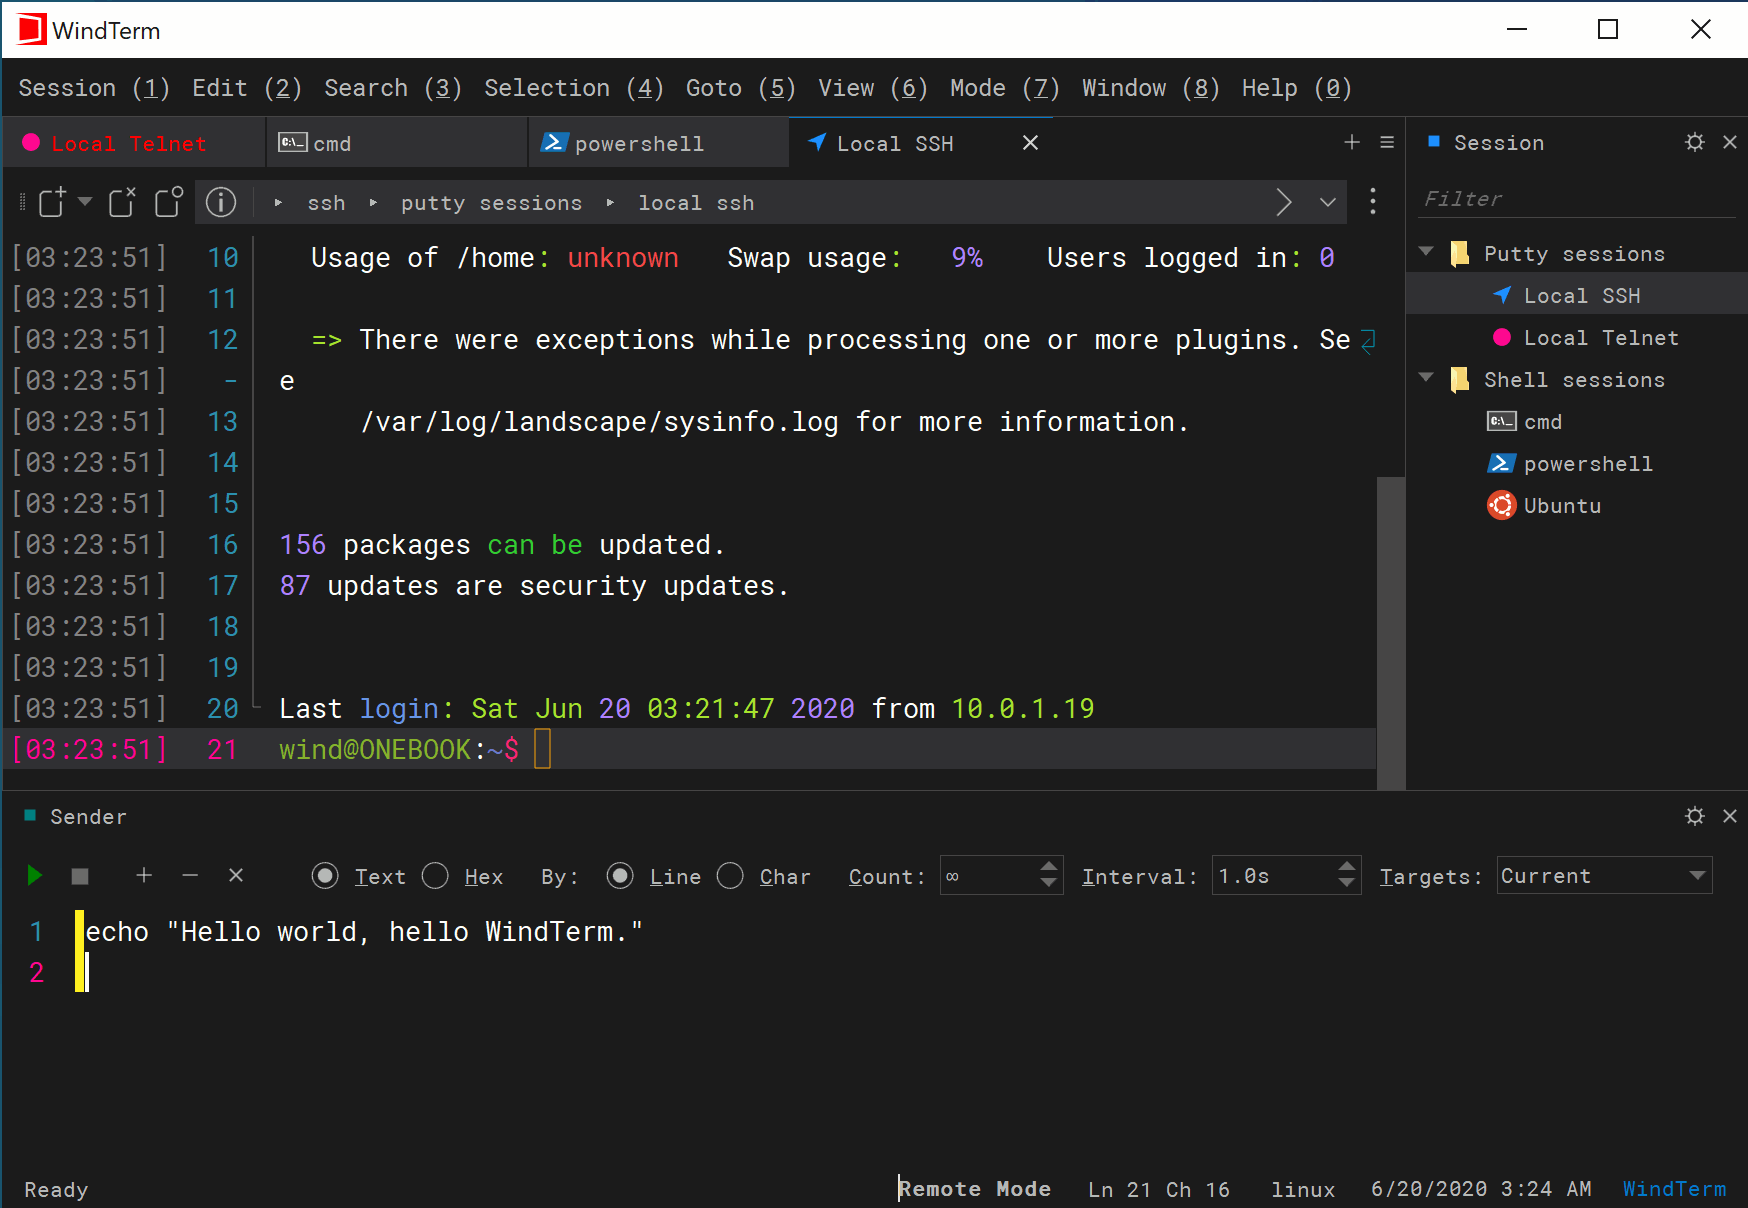The image size is (1748, 1208).
Task: Open Session panel settings gear
Action: point(1694,142)
